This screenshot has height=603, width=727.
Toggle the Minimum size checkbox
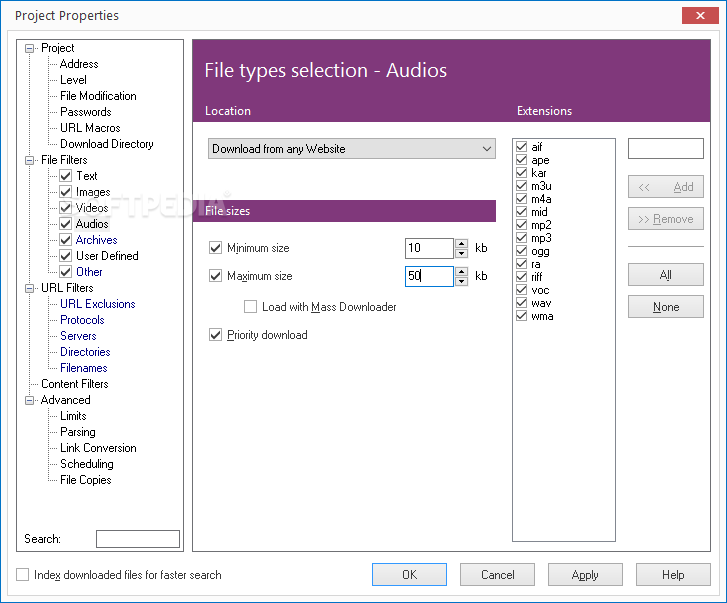(x=216, y=248)
